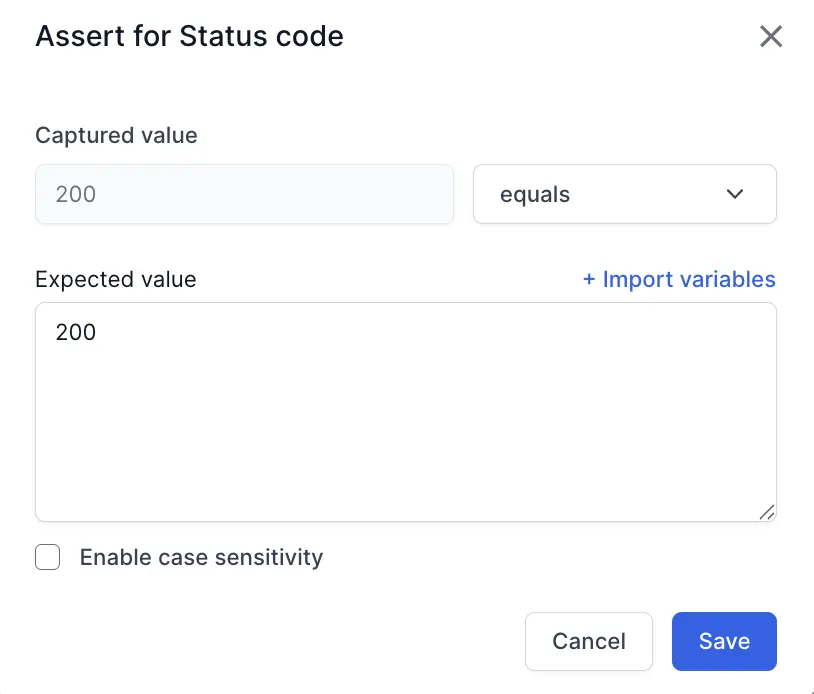Click the Assert for Status code title

pos(190,36)
